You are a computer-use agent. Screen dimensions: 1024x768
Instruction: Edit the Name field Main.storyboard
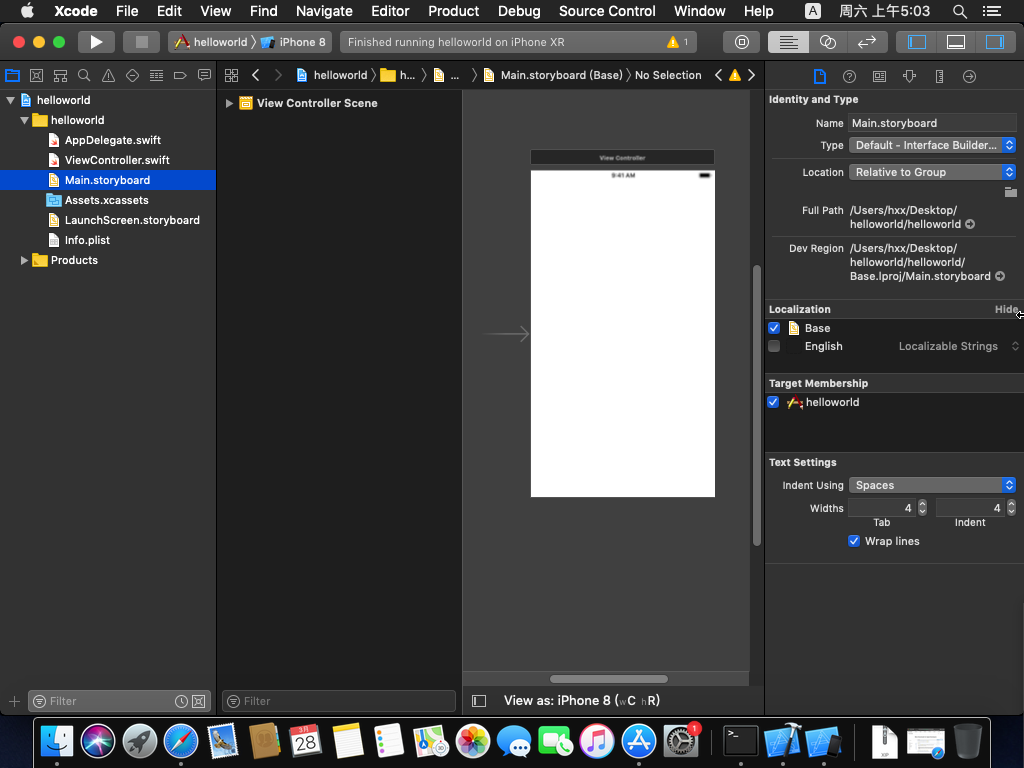[932, 123]
